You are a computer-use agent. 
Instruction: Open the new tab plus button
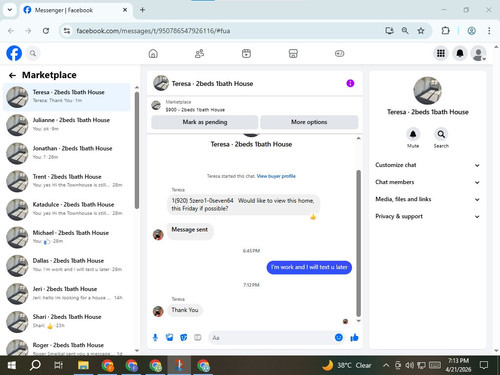(x=142, y=10)
